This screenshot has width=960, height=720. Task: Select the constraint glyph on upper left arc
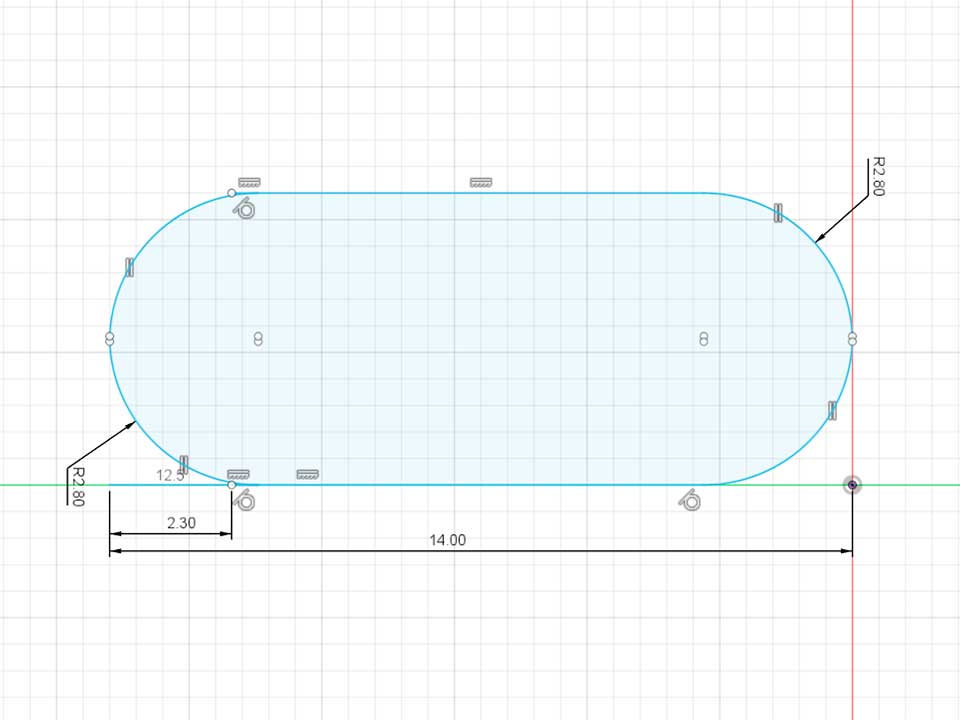129,266
